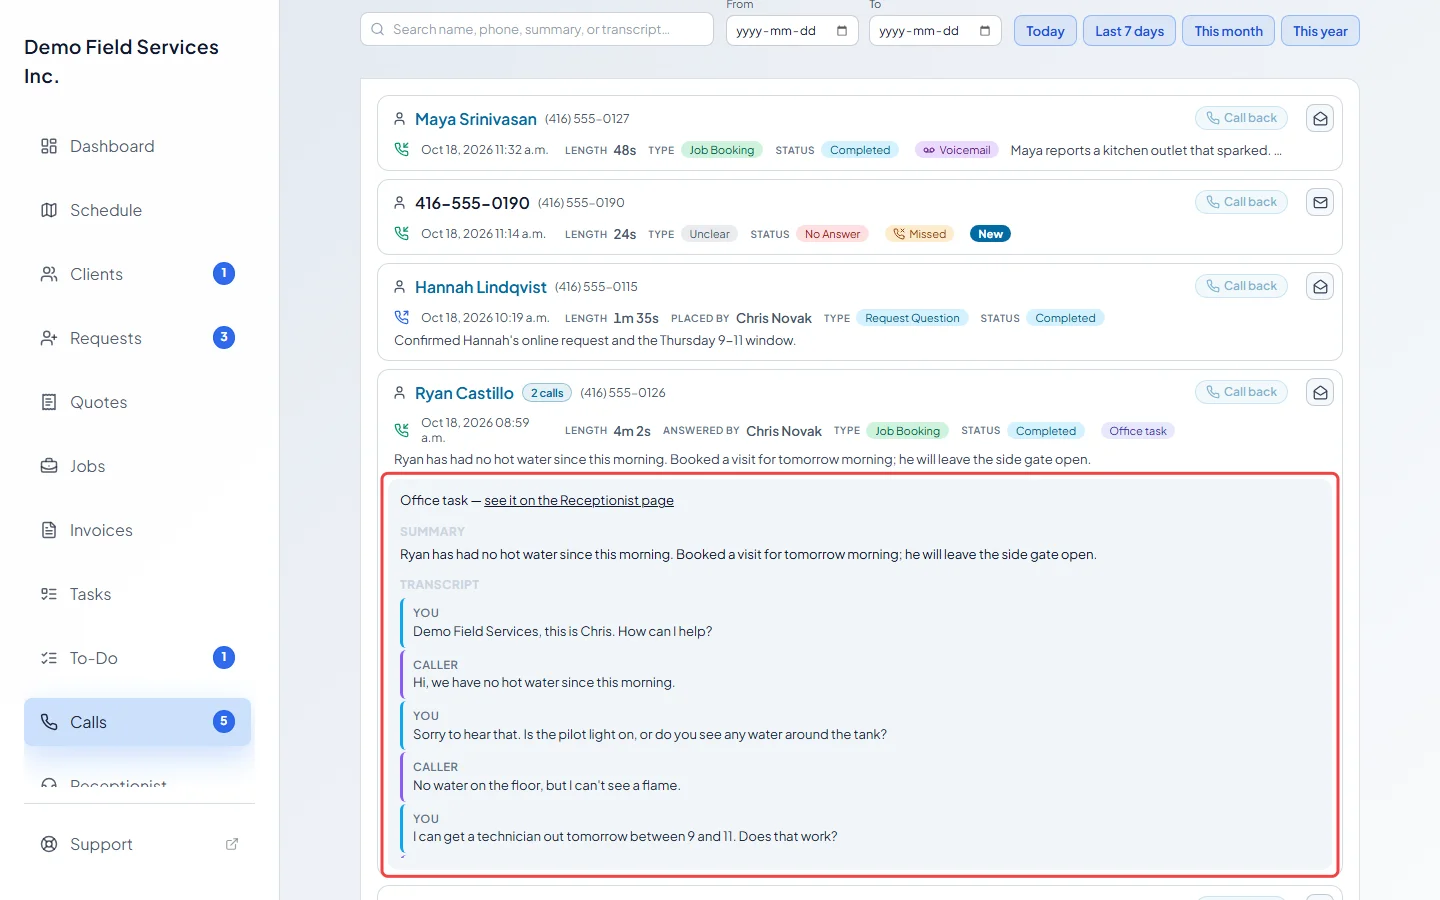Open the Invoices page

click(x=138, y=530)
